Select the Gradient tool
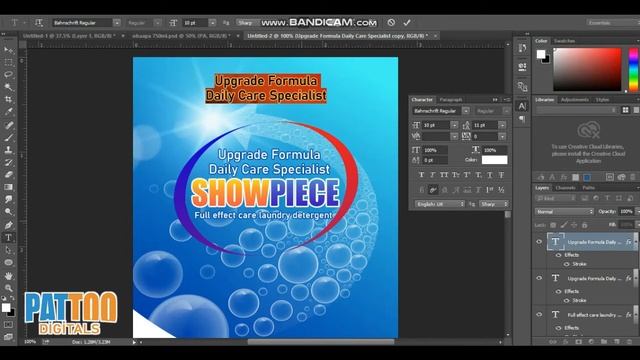Image resolution: width=640 pixels, height=360 pixels. pos(8,187)
